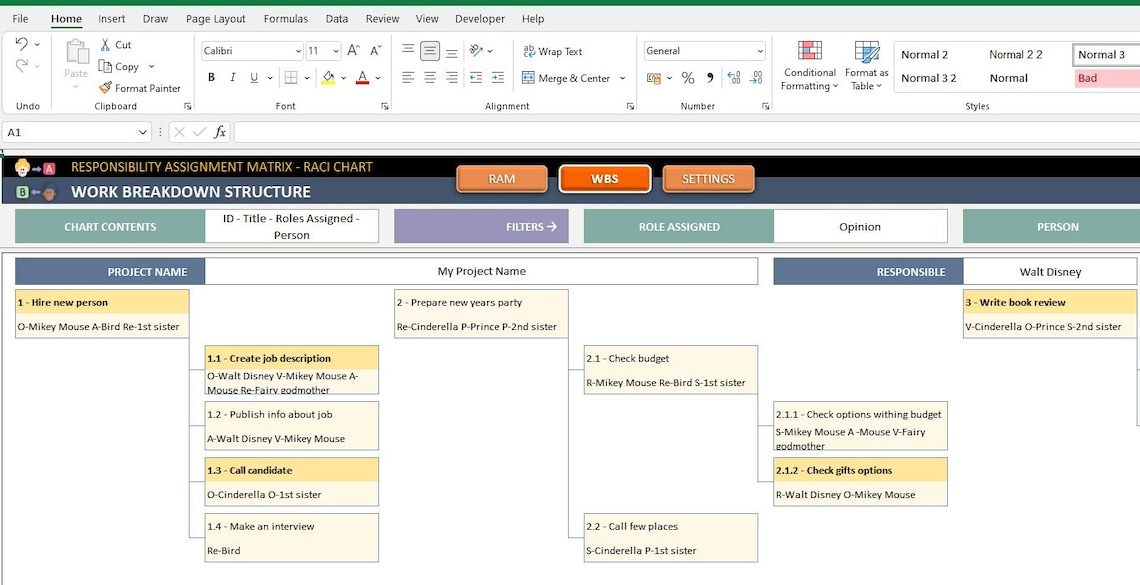The image size is (1140, 585).
Task: Toggle bold formatting
Action: [x=210, y=76]
